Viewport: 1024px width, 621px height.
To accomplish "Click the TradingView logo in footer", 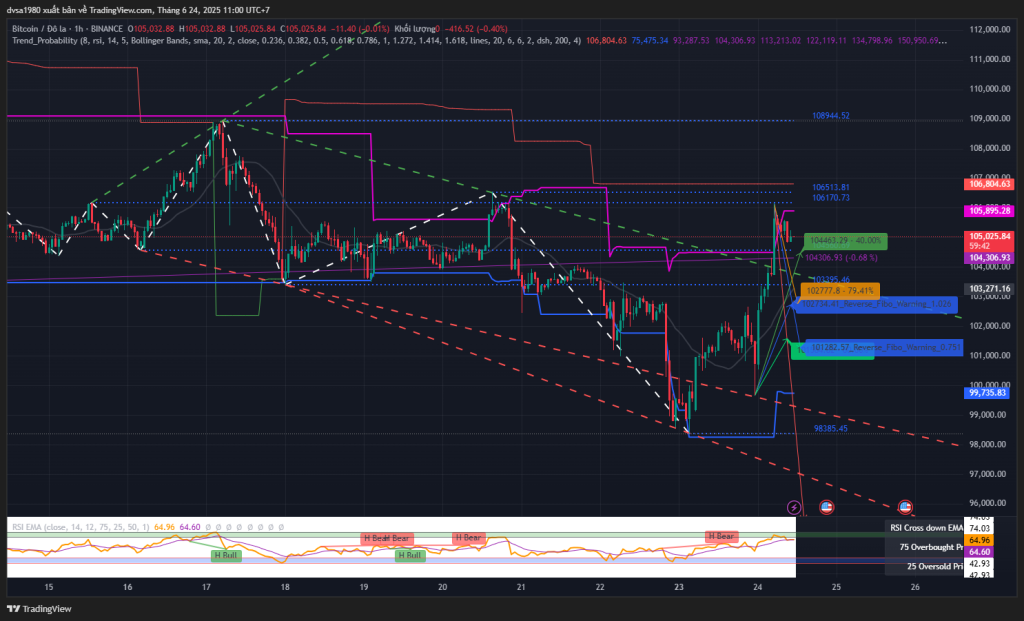I will coord(39,609).
